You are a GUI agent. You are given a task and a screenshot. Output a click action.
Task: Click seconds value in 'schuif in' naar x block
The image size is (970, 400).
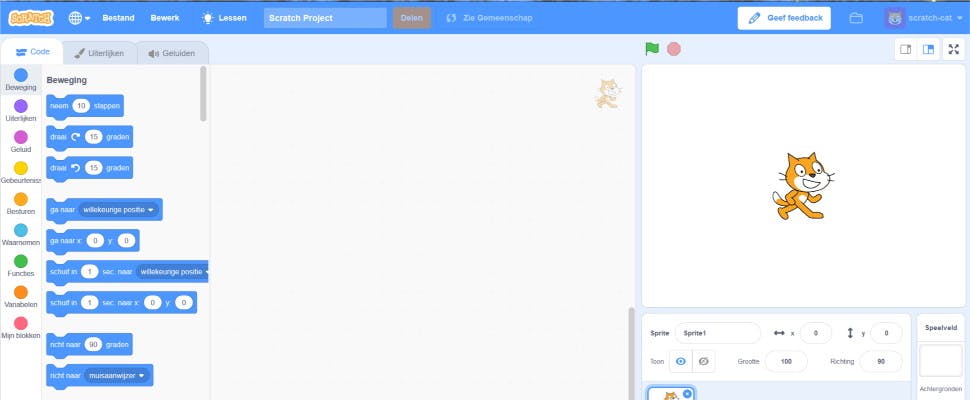click(x=90, y=302)
